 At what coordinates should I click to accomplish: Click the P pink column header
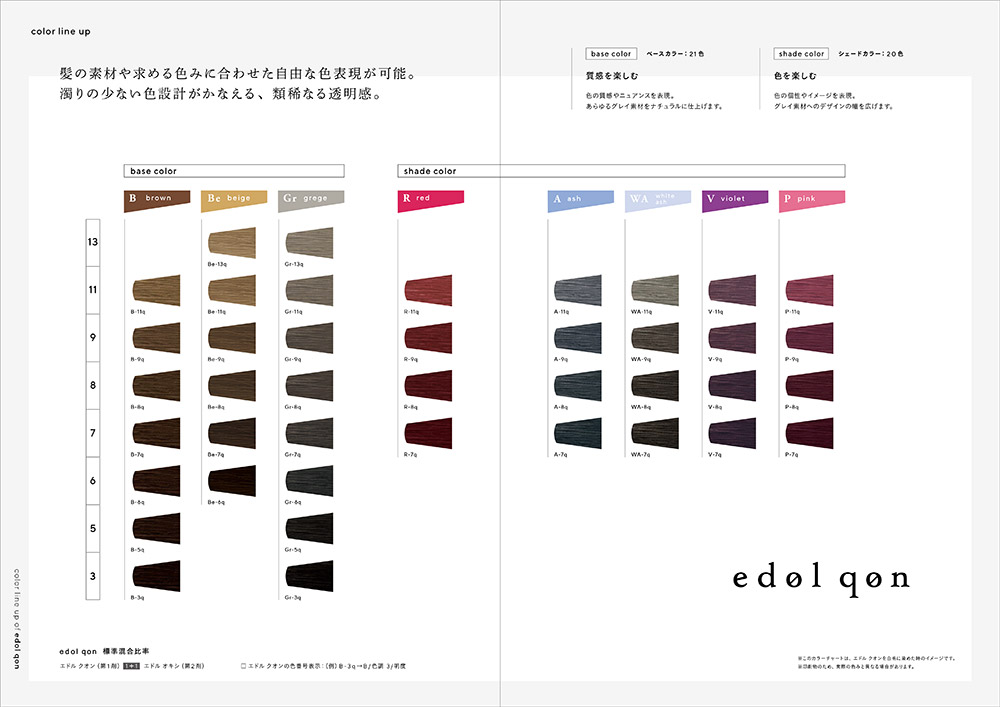click(812, 200)
